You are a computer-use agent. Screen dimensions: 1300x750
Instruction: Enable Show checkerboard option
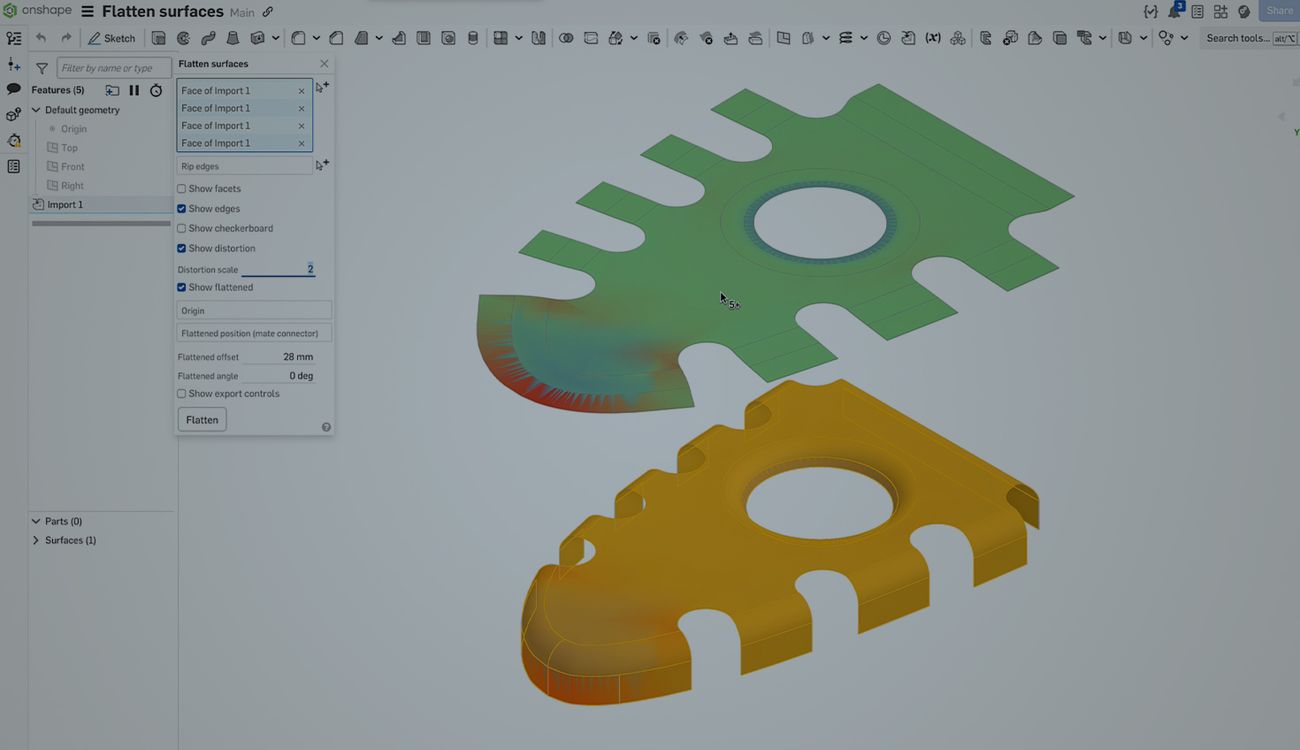(181, 228)
